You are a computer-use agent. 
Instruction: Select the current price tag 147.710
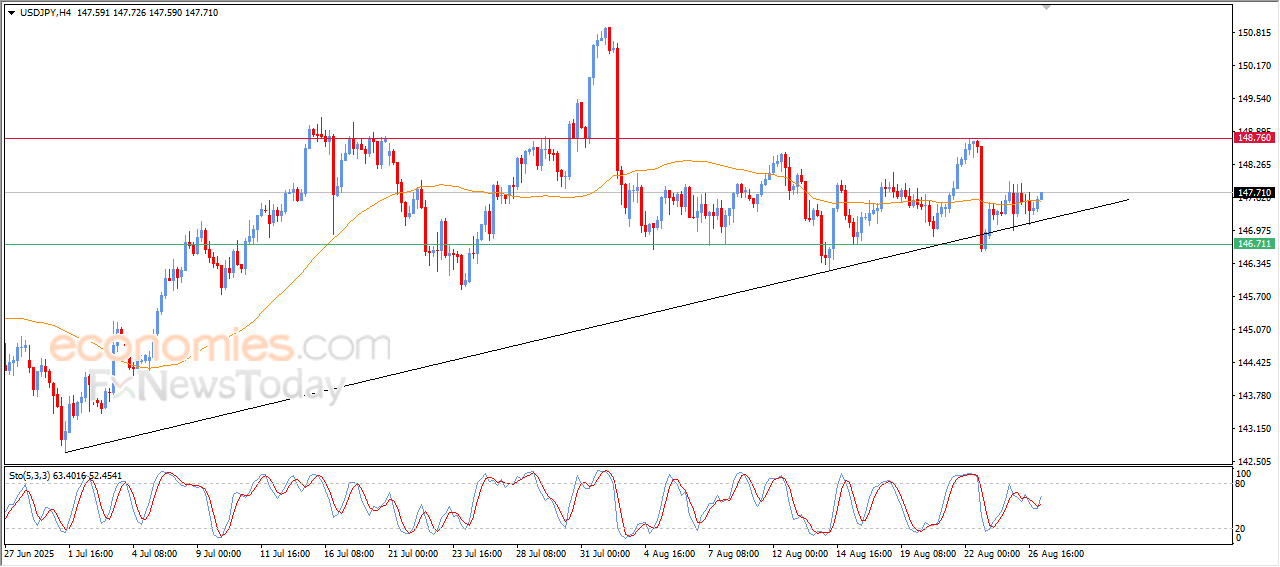[x=1254, y=192]
